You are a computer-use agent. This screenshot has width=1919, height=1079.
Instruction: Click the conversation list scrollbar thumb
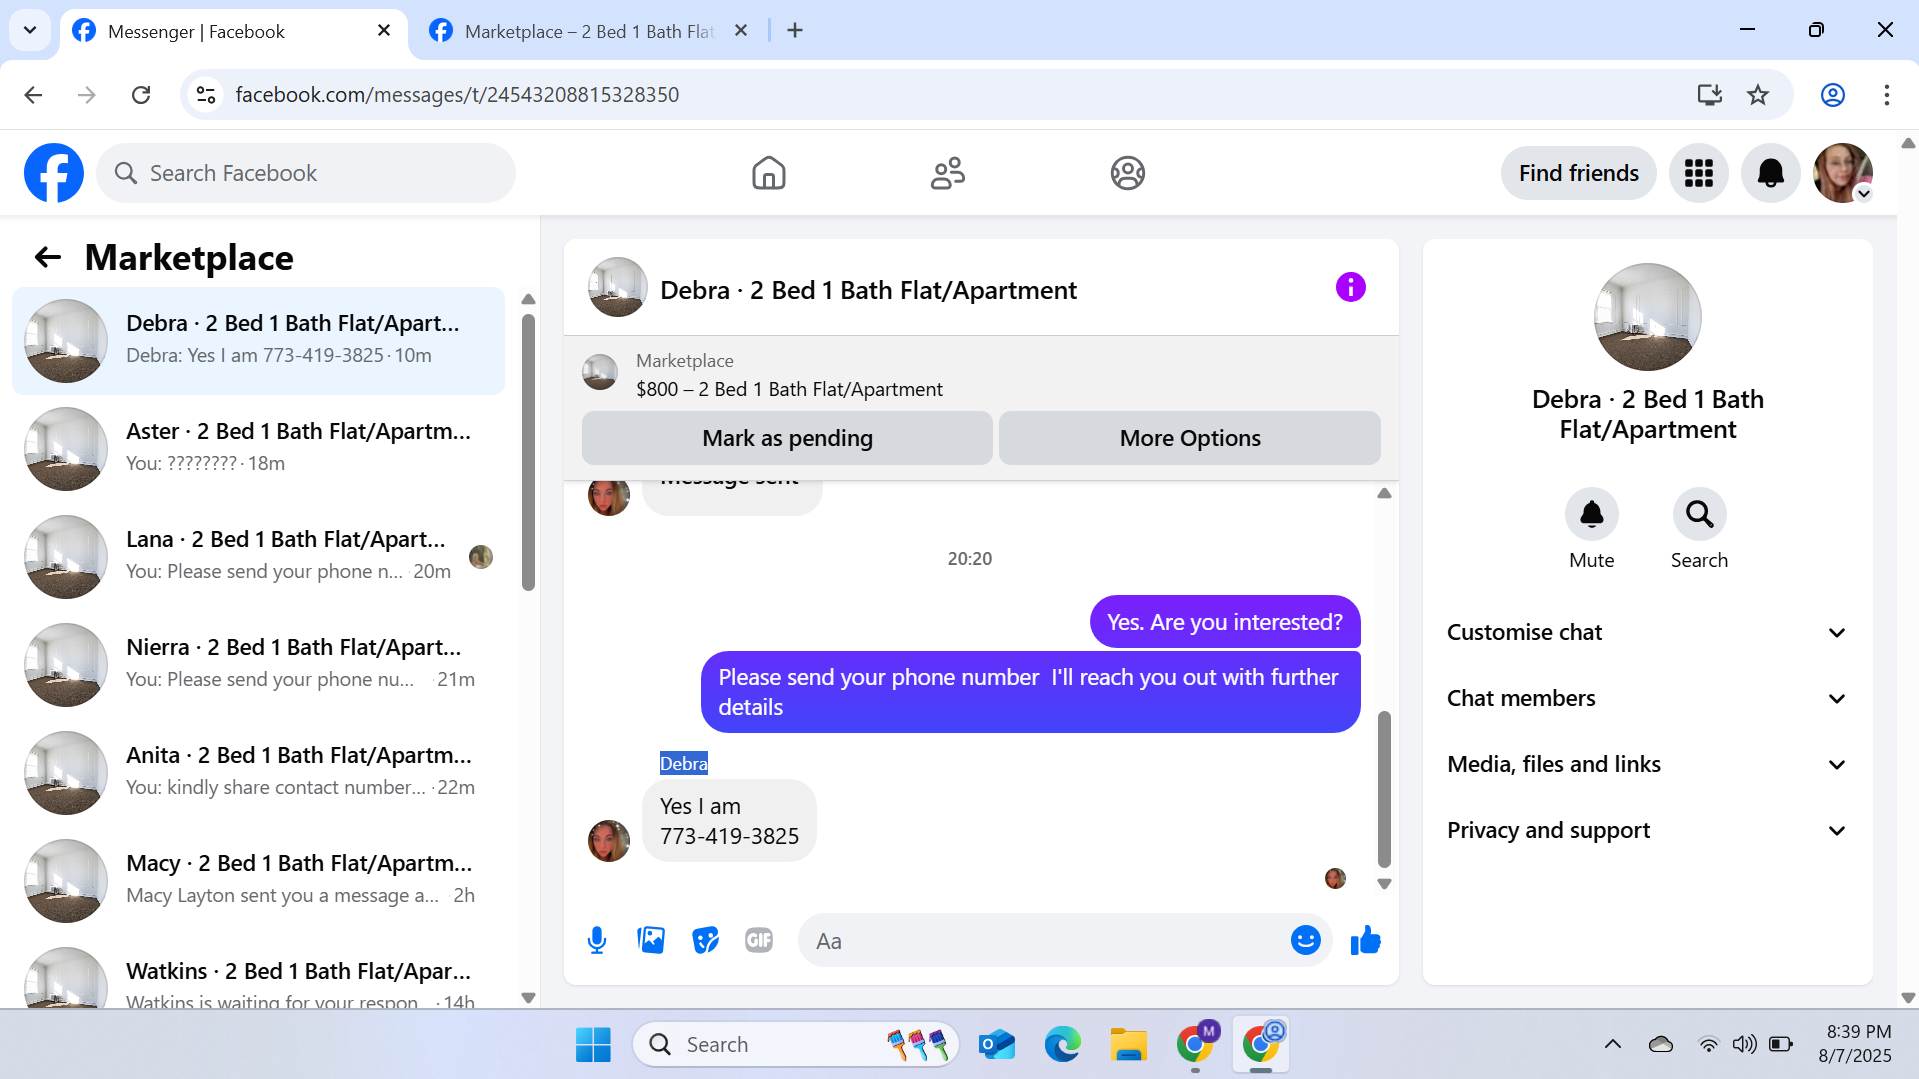pos(528,452)
